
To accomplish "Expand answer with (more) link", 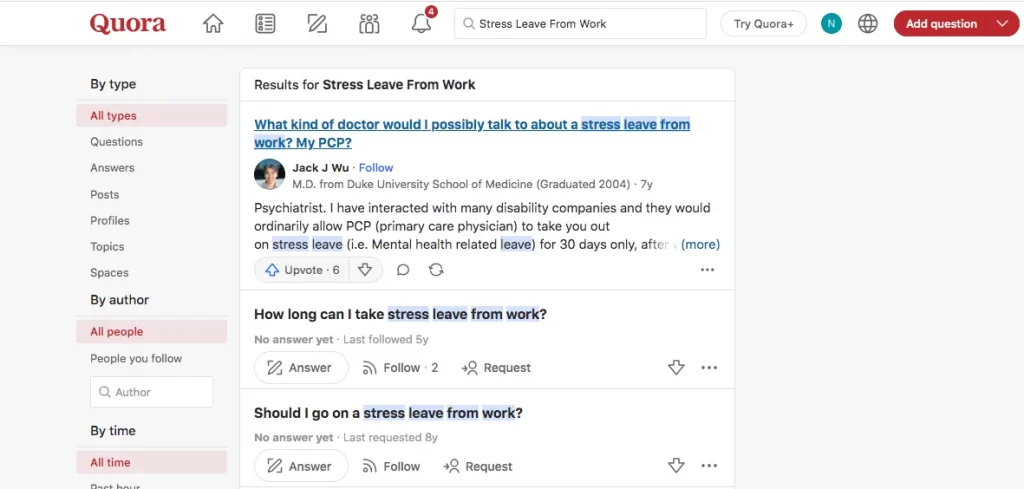I will pos(700,245).
